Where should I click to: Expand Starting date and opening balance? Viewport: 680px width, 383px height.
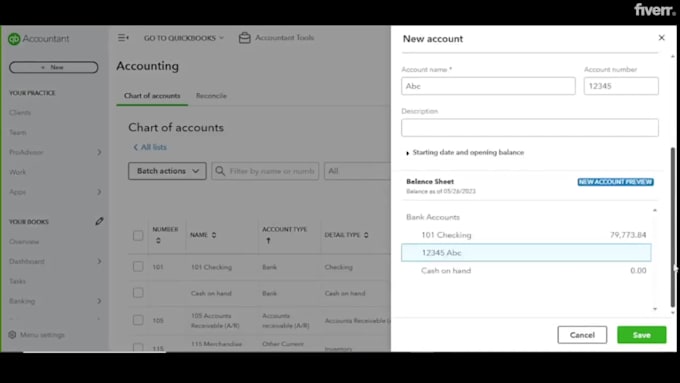tap(464, 152)
